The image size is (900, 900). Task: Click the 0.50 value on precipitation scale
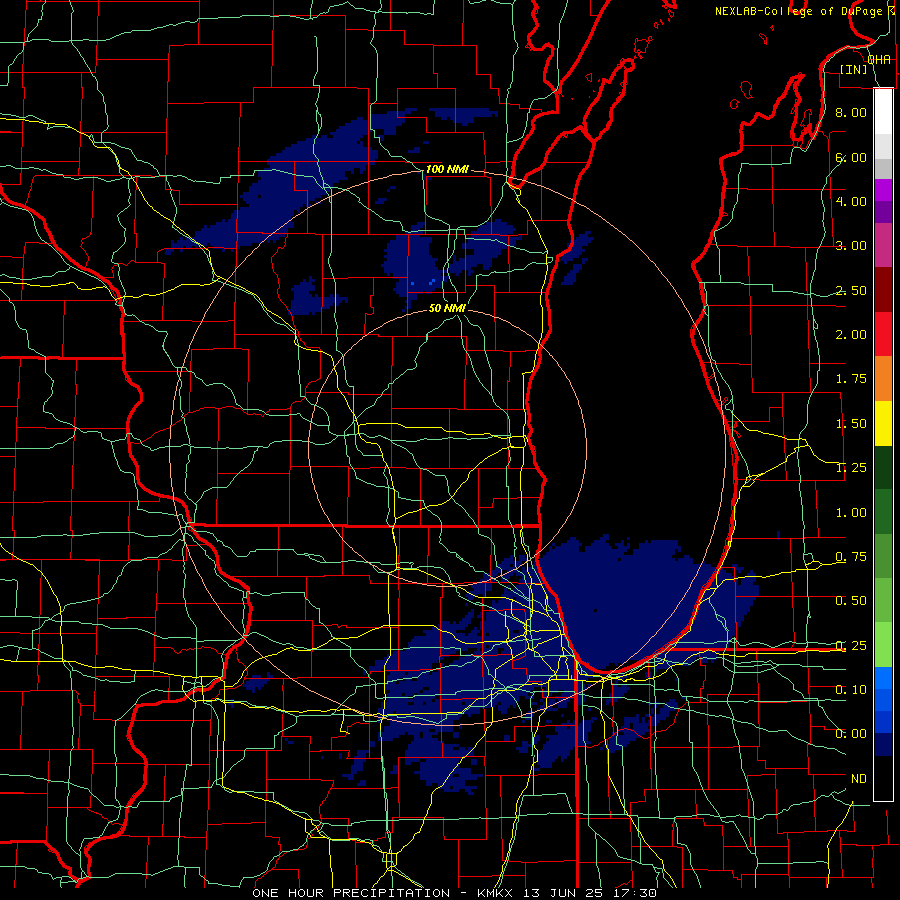851,601
